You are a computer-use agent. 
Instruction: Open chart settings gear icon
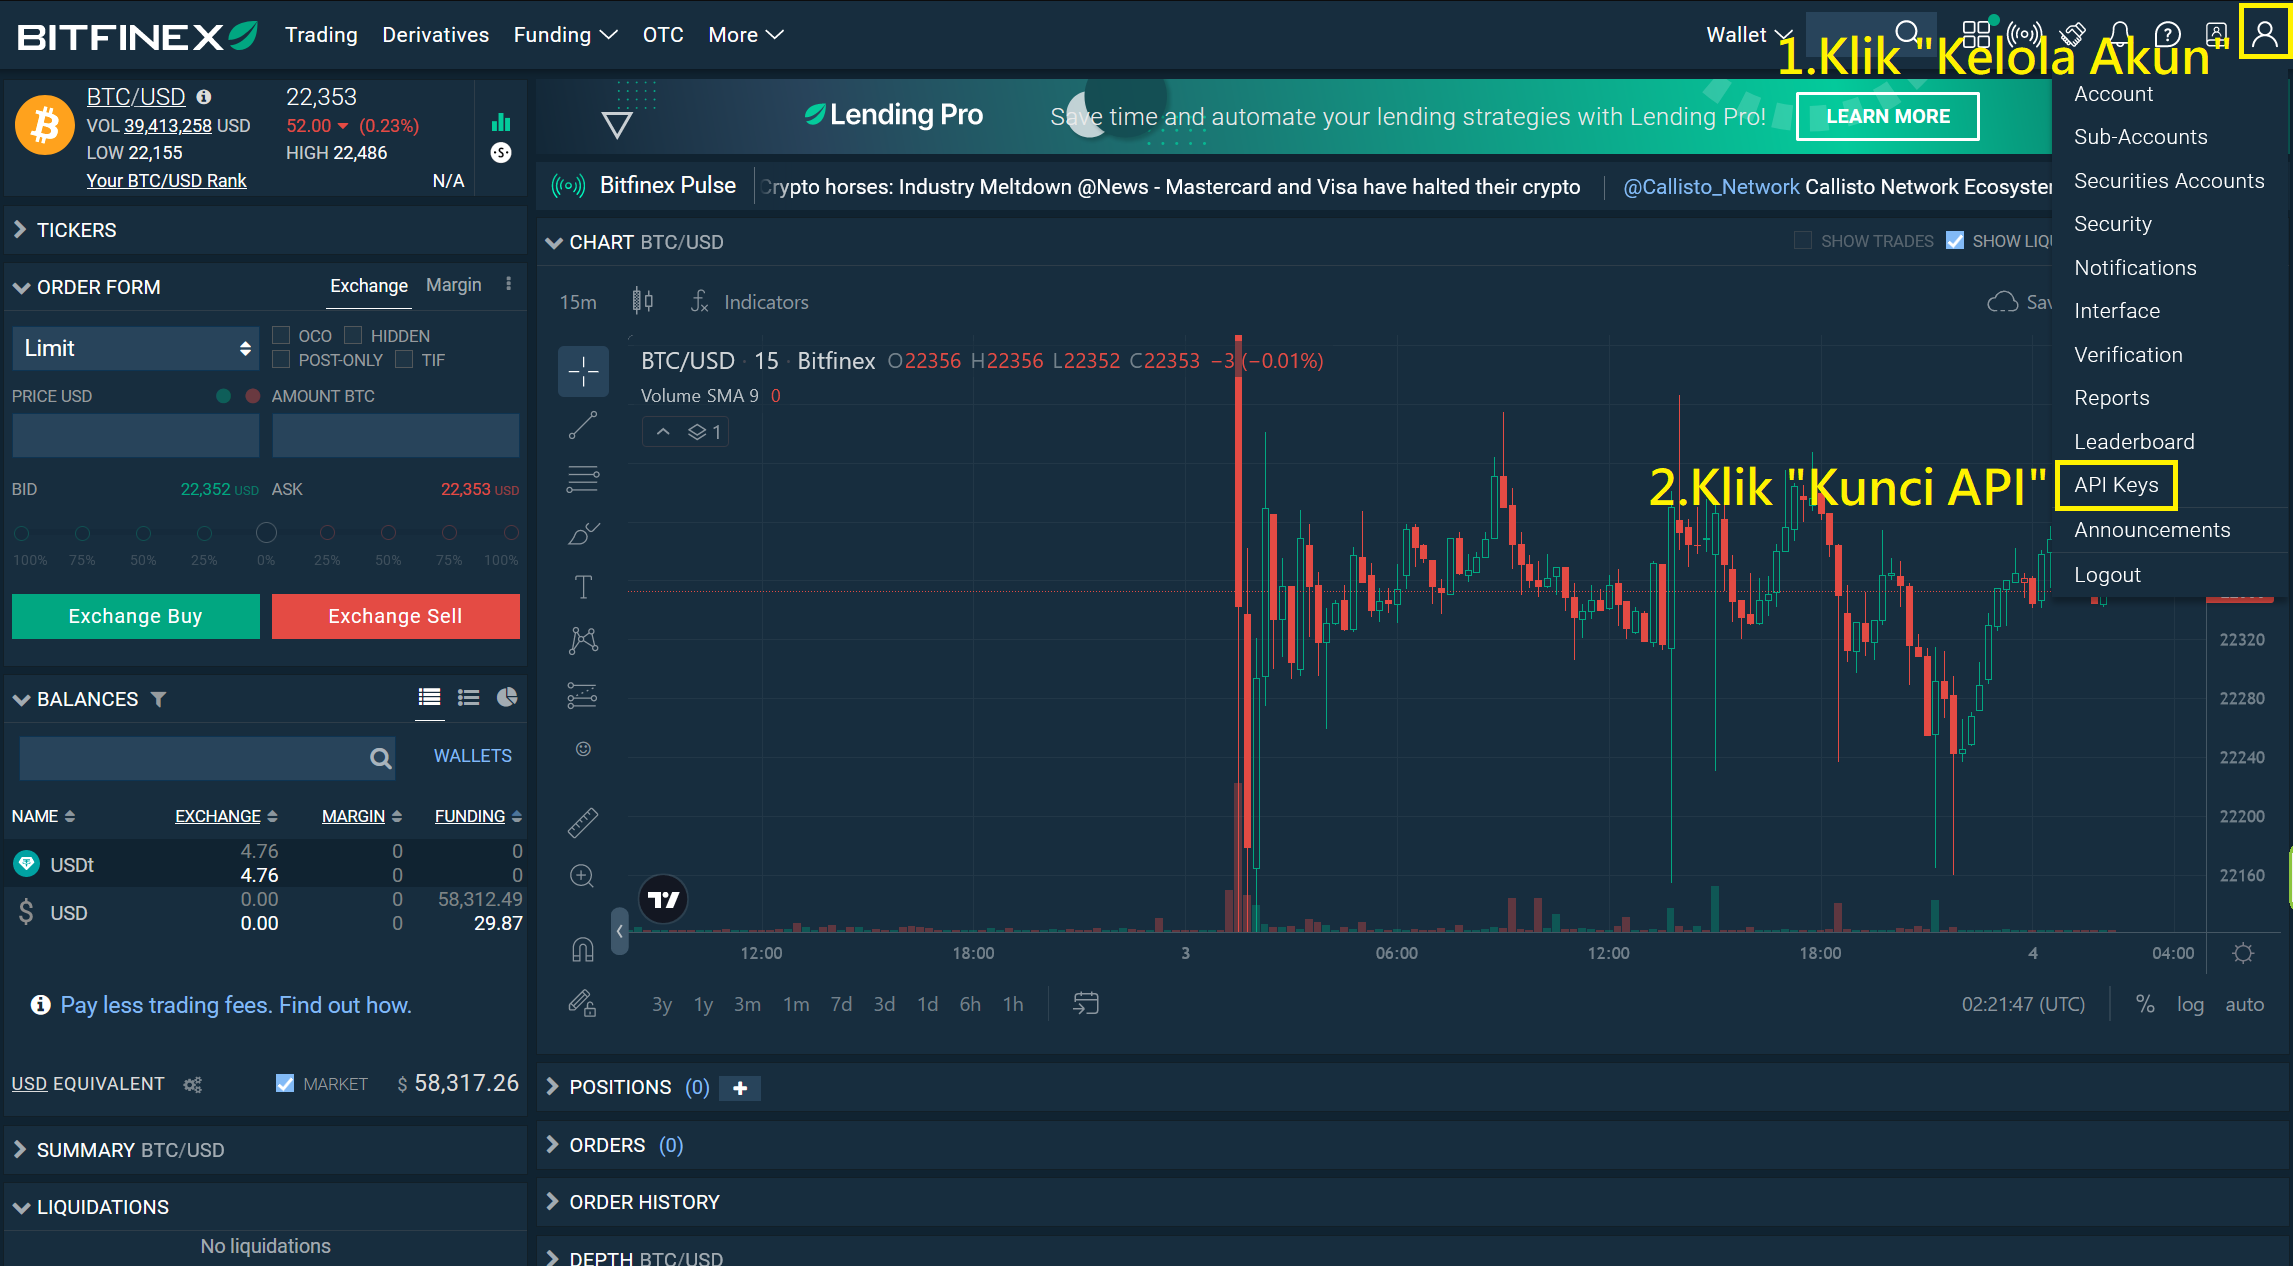pyautogui.click(x=2243, y=953)
